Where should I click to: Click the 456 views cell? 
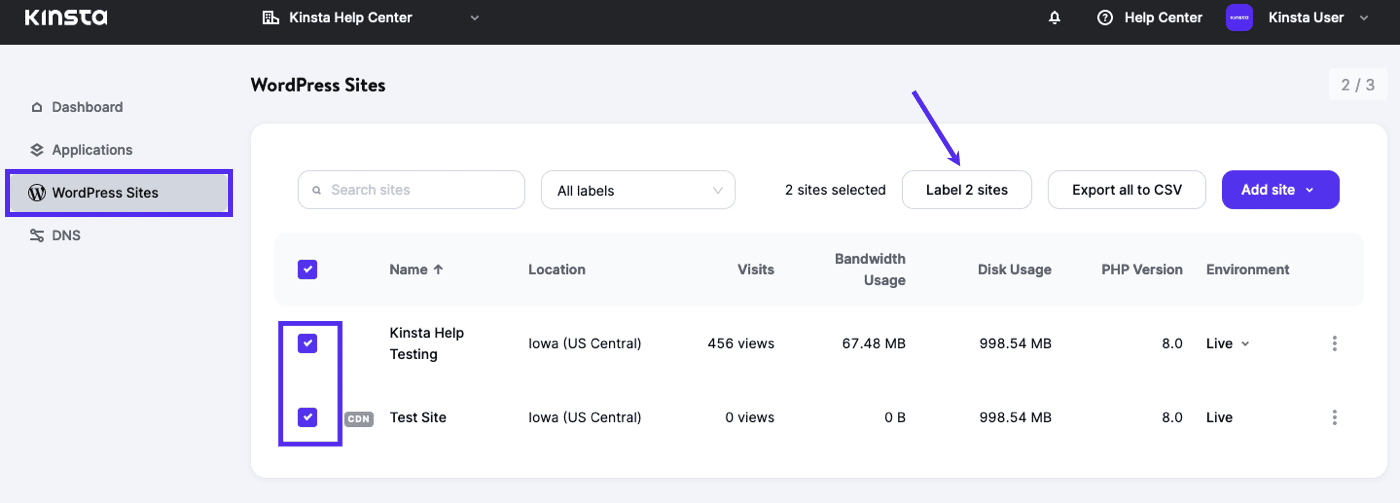[741, 343]
